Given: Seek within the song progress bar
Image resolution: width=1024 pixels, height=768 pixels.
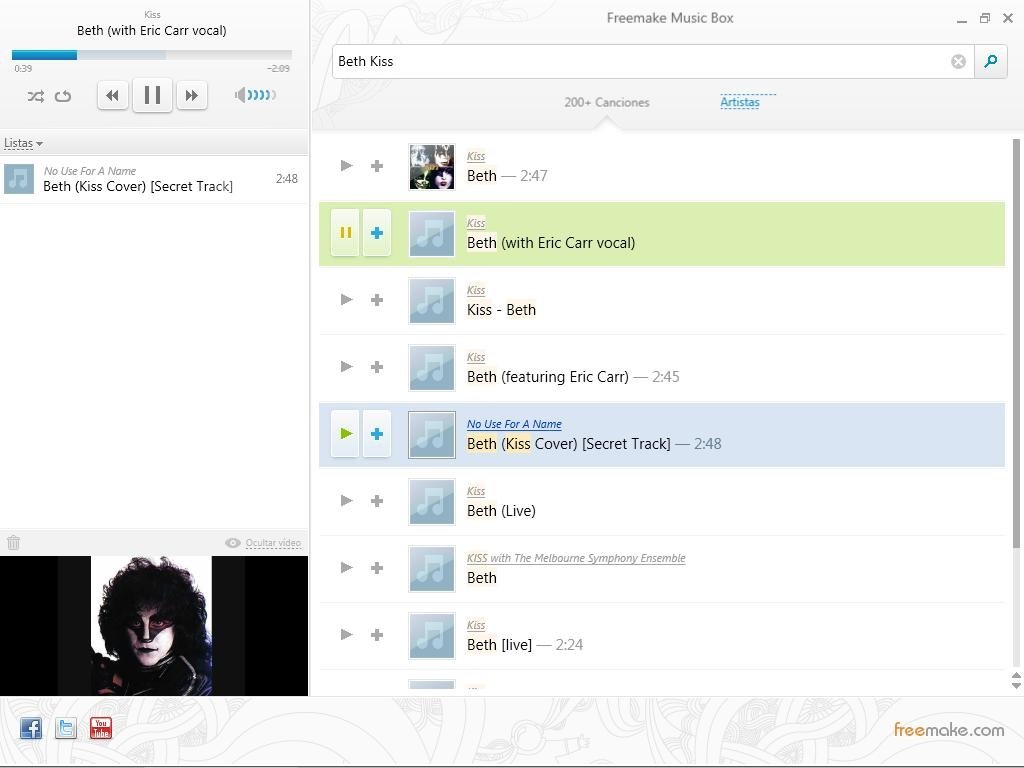Looking at the screenshot, I should (x=152, y=55).
